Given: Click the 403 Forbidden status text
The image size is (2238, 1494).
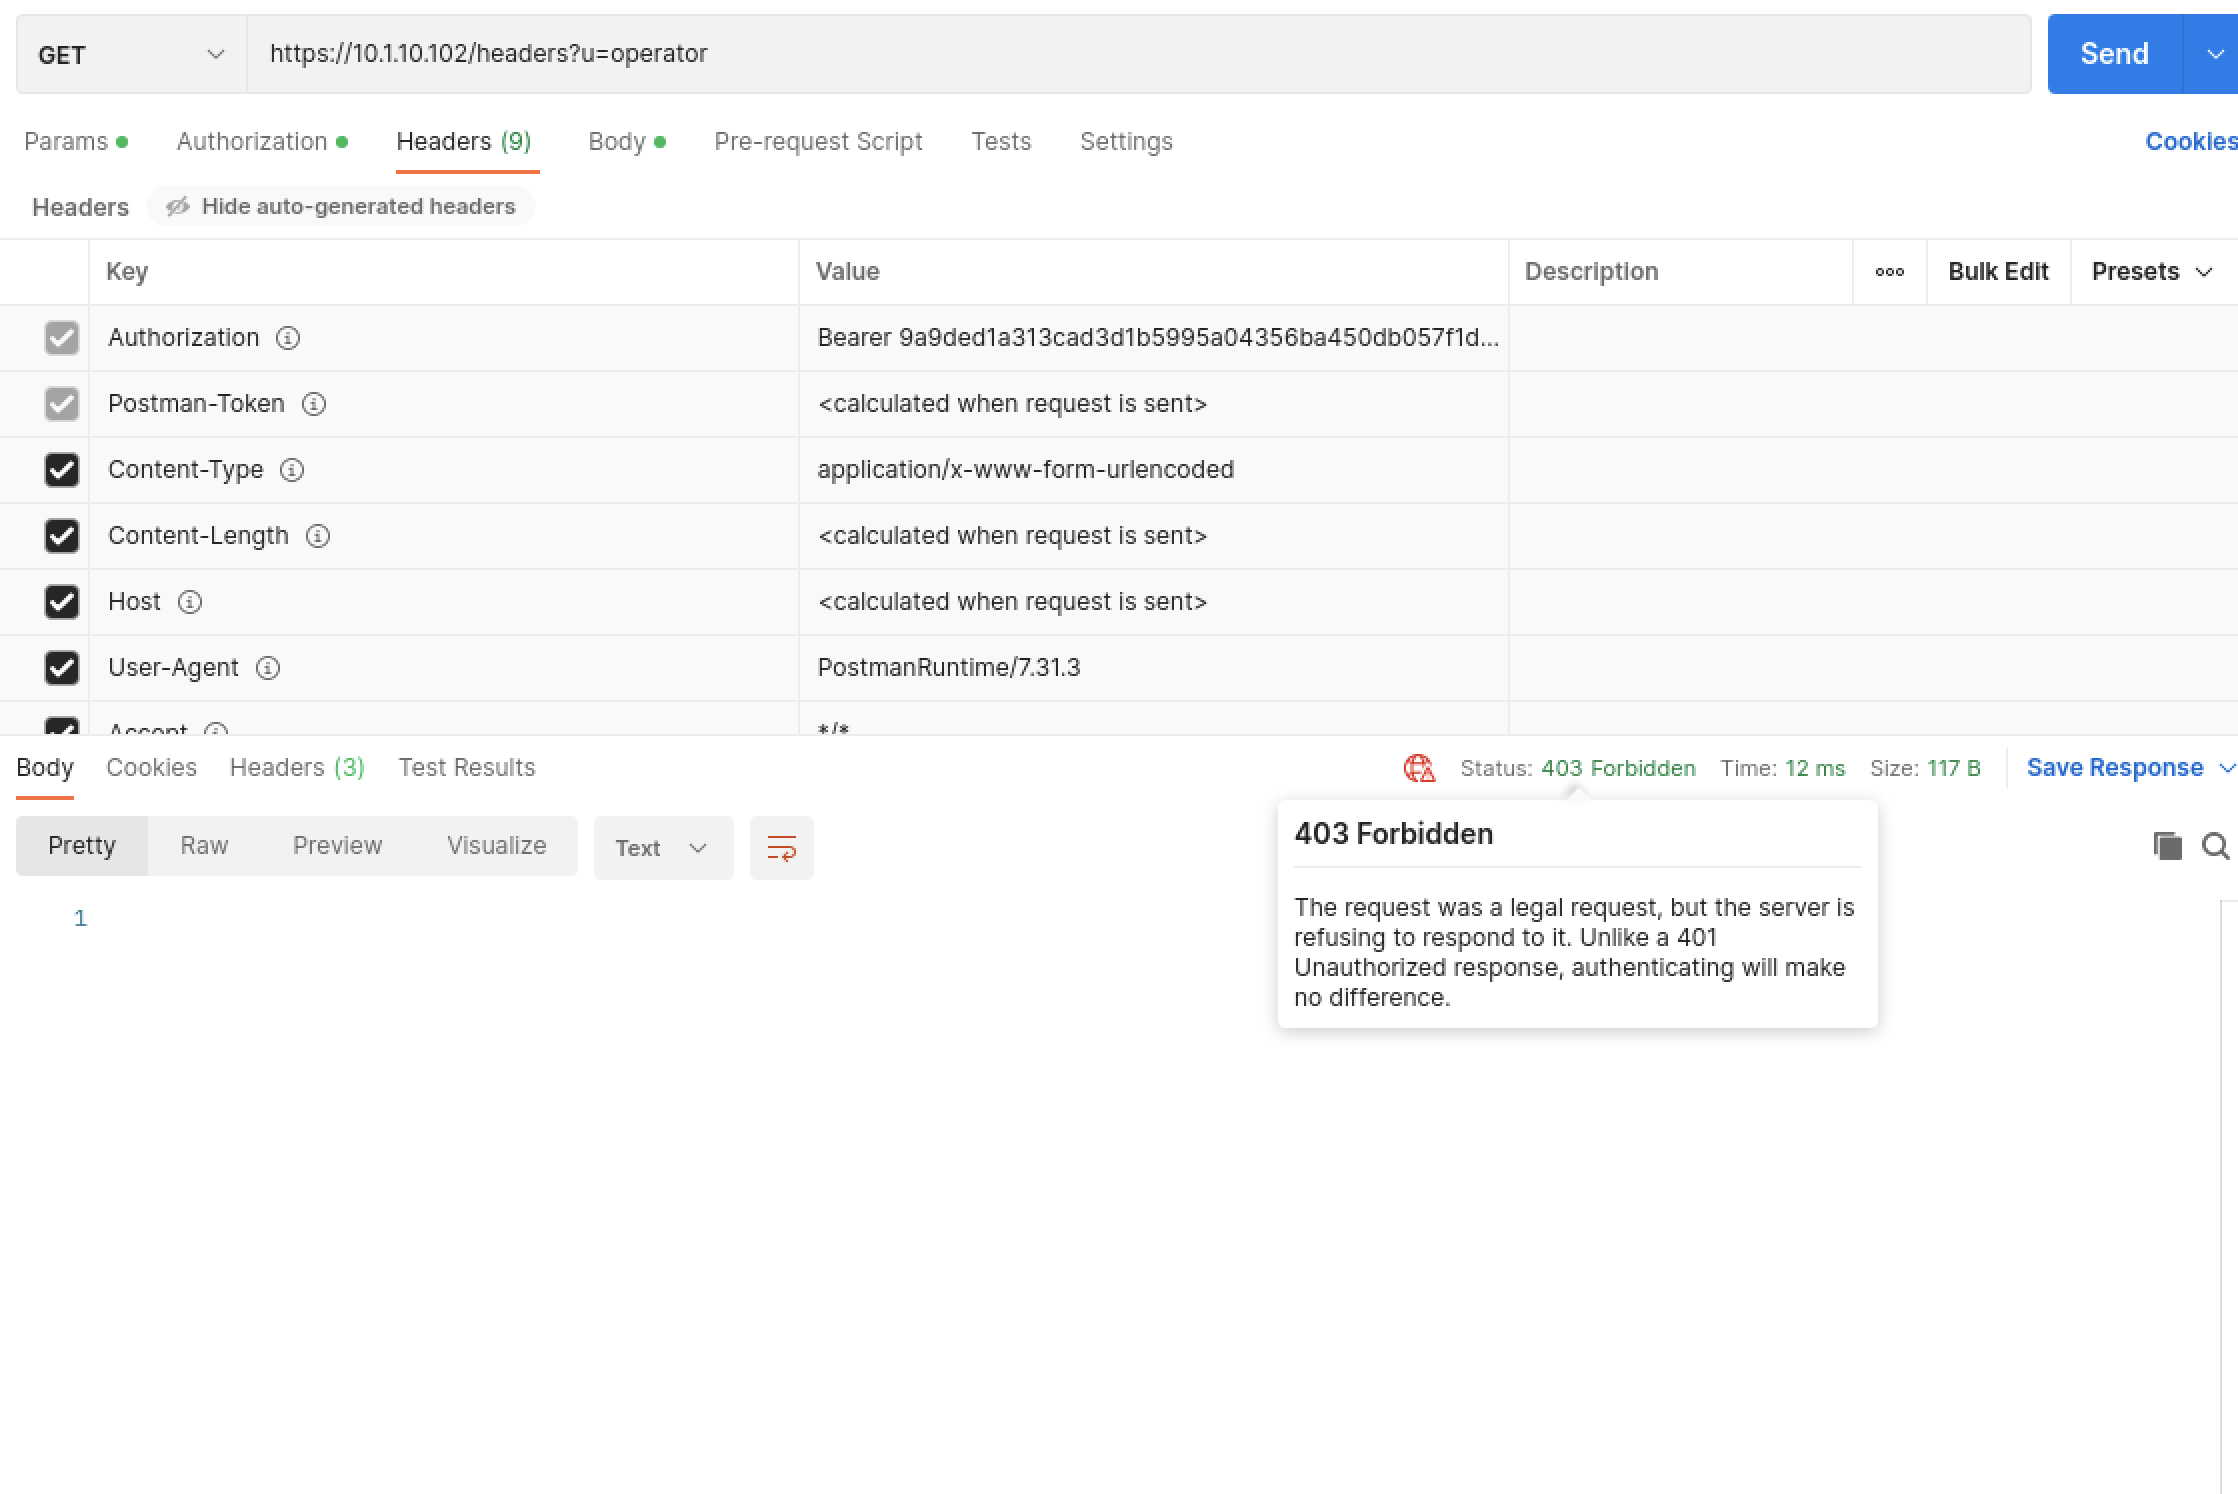Looking at the screenshot, I should click(x=1618, y=768).
